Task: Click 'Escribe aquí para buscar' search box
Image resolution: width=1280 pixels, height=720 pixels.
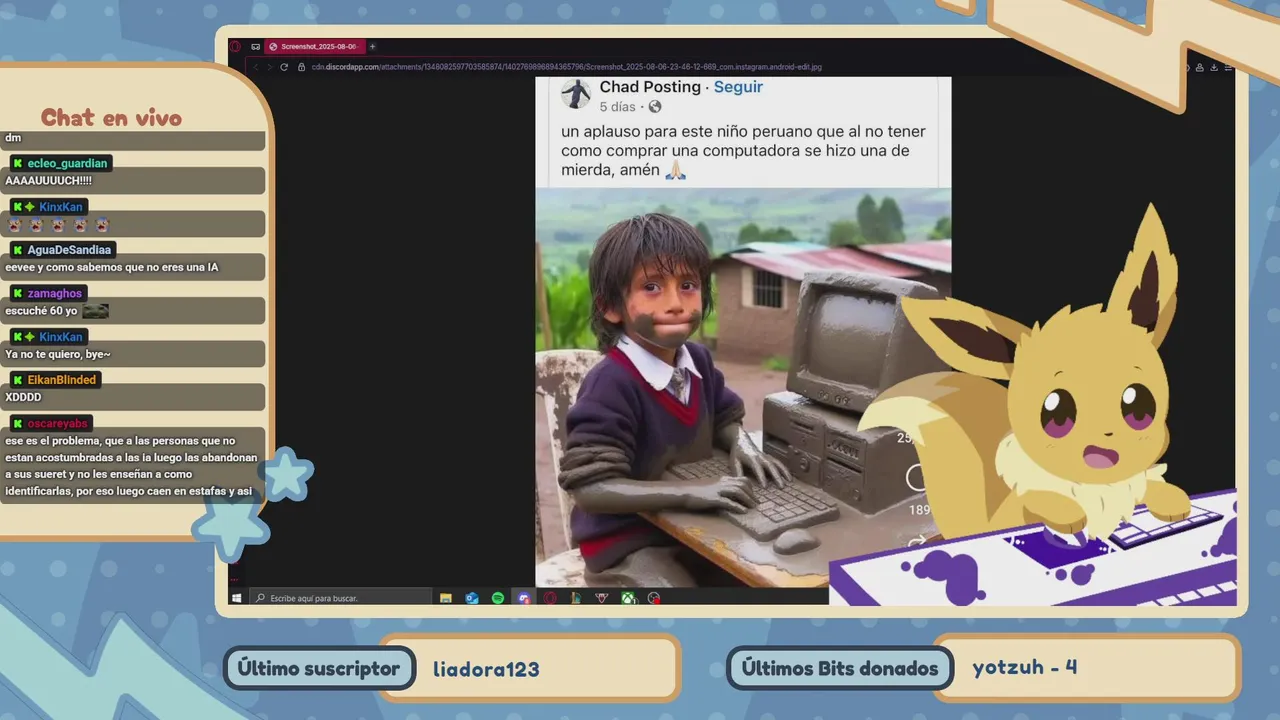Action: tap(340, 598)
